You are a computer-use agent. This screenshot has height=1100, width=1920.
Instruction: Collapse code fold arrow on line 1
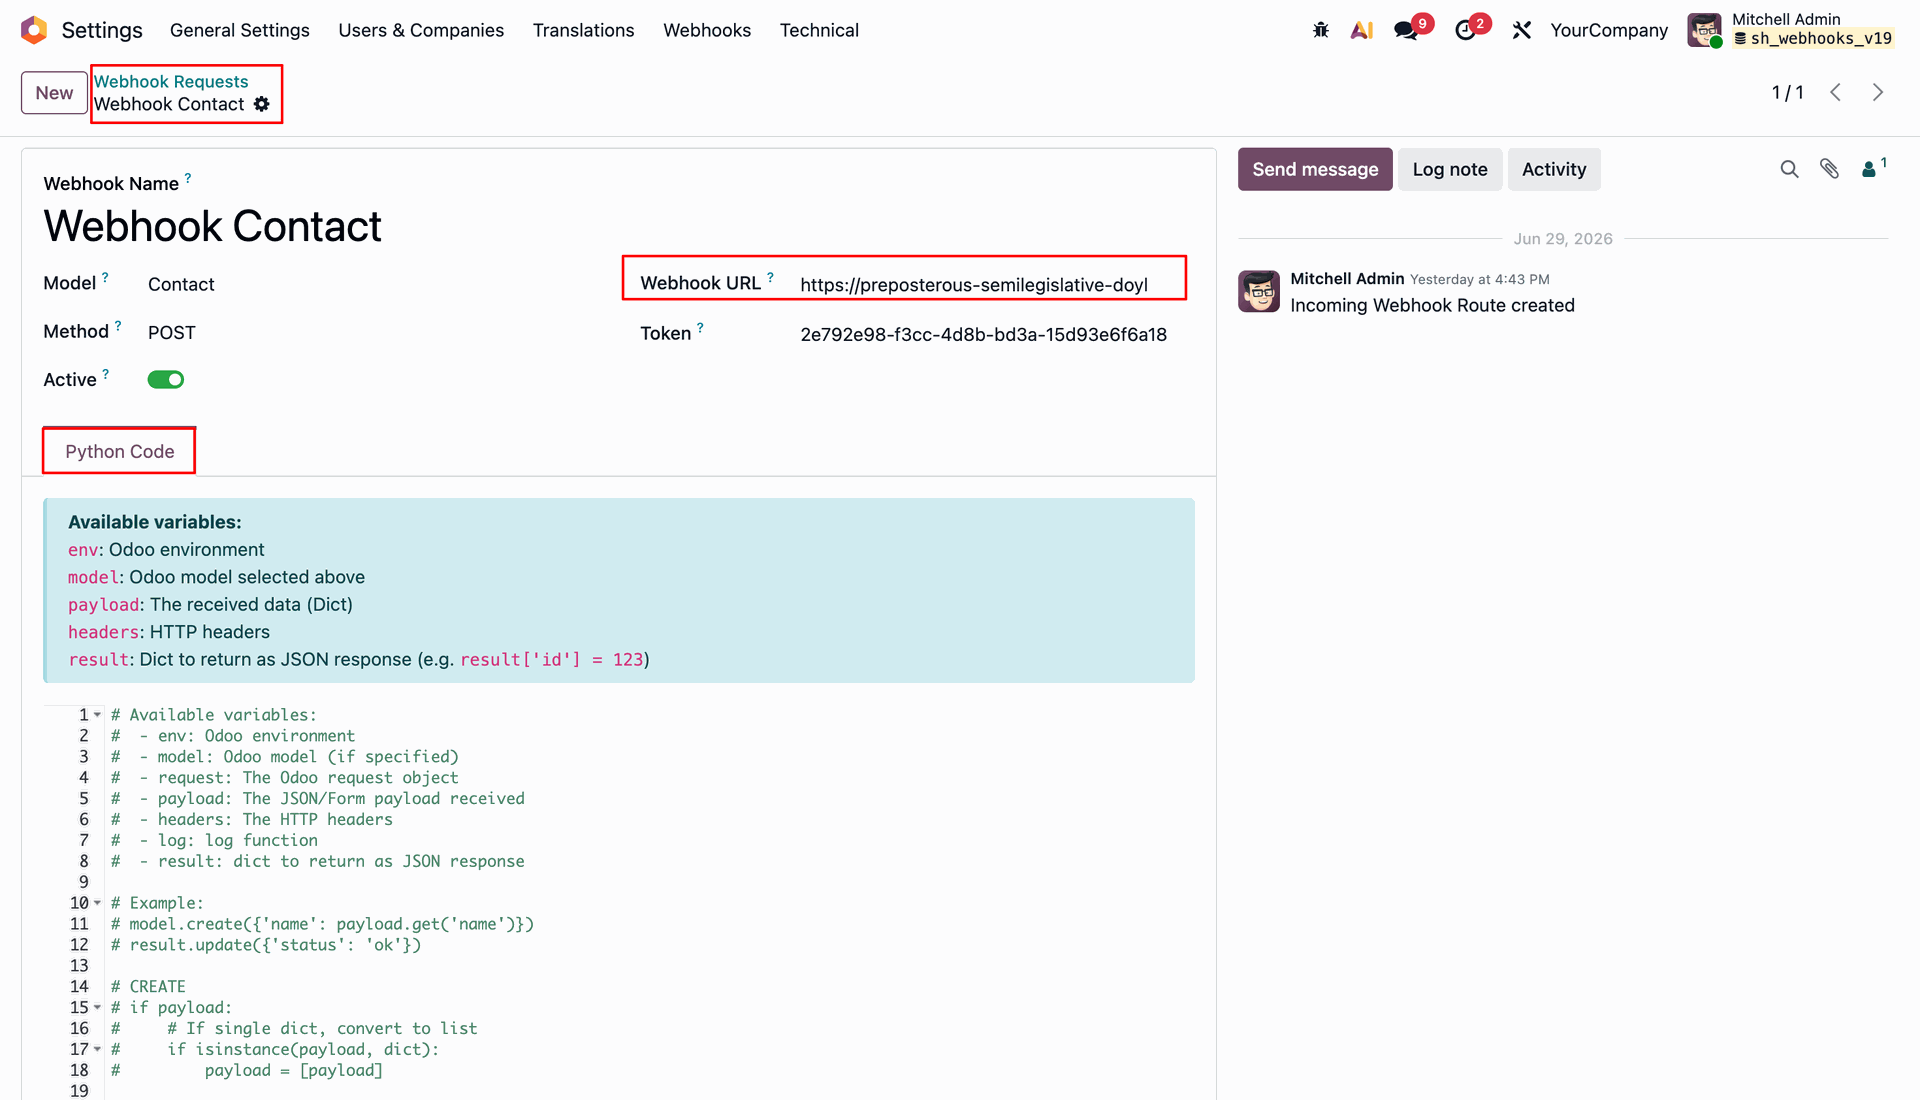[x=97, y=715]
